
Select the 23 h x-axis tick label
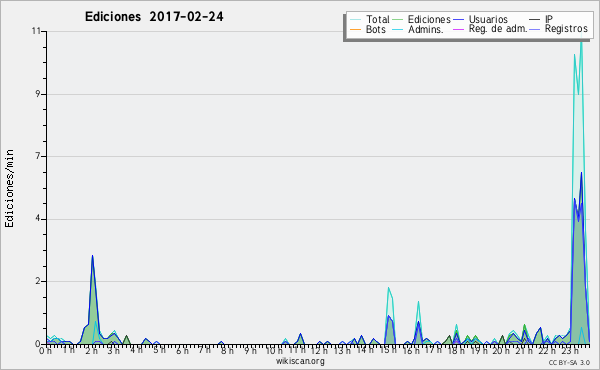tap(570, 350)
